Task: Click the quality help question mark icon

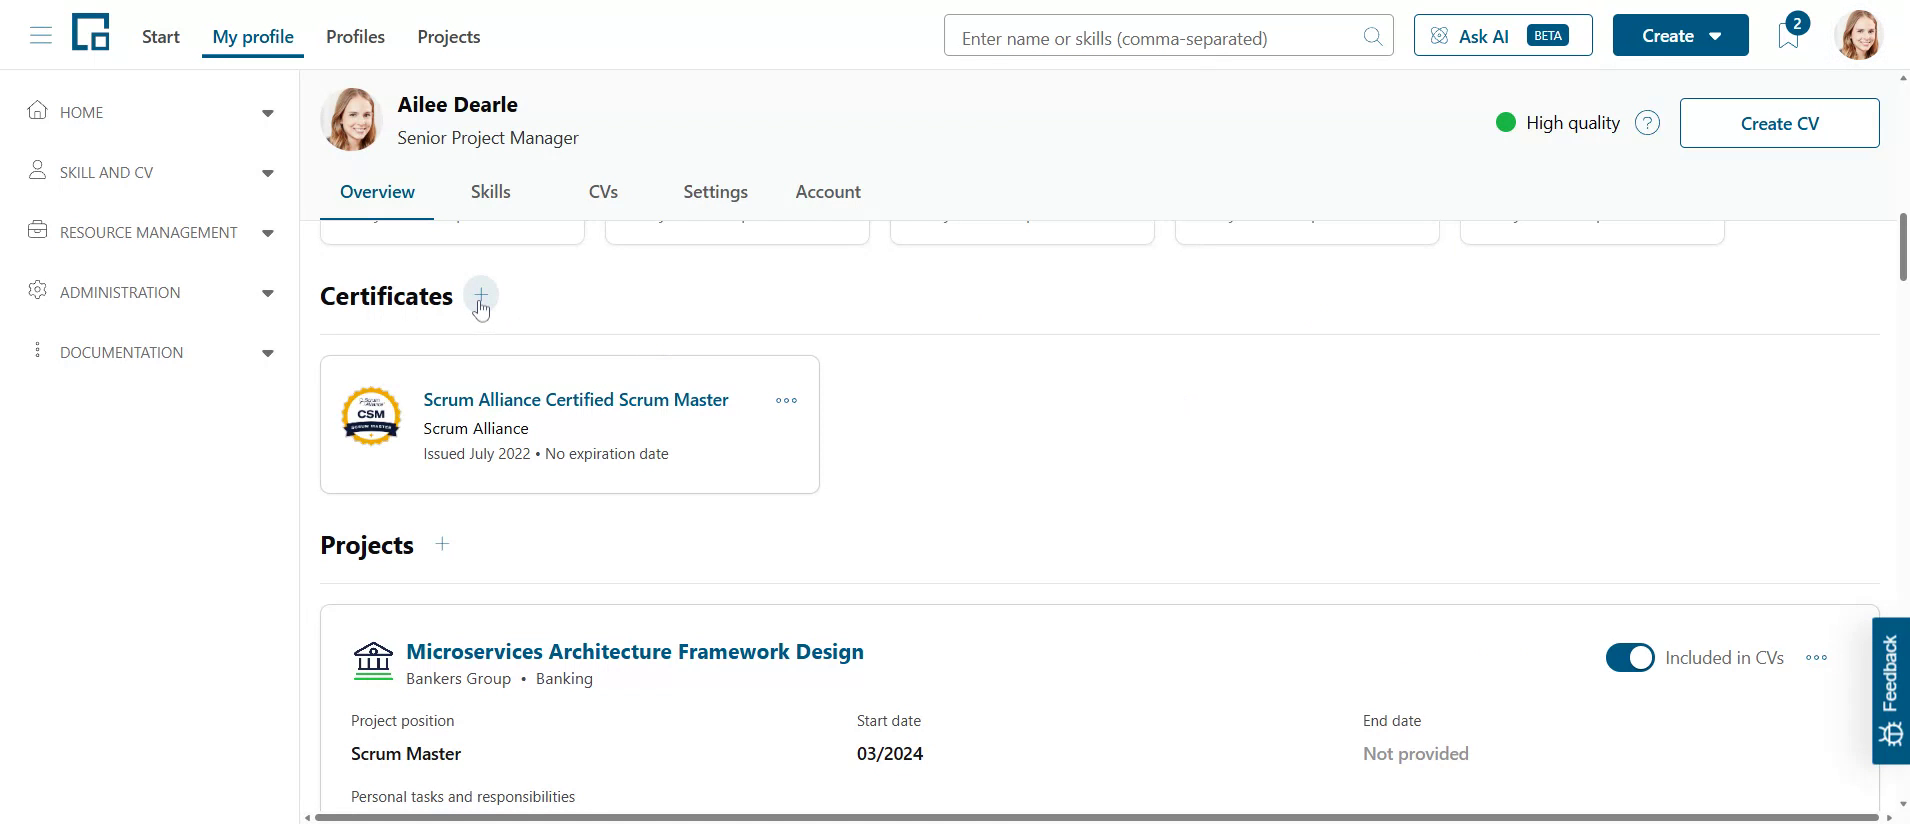Action: click(x=1647, y=123)
